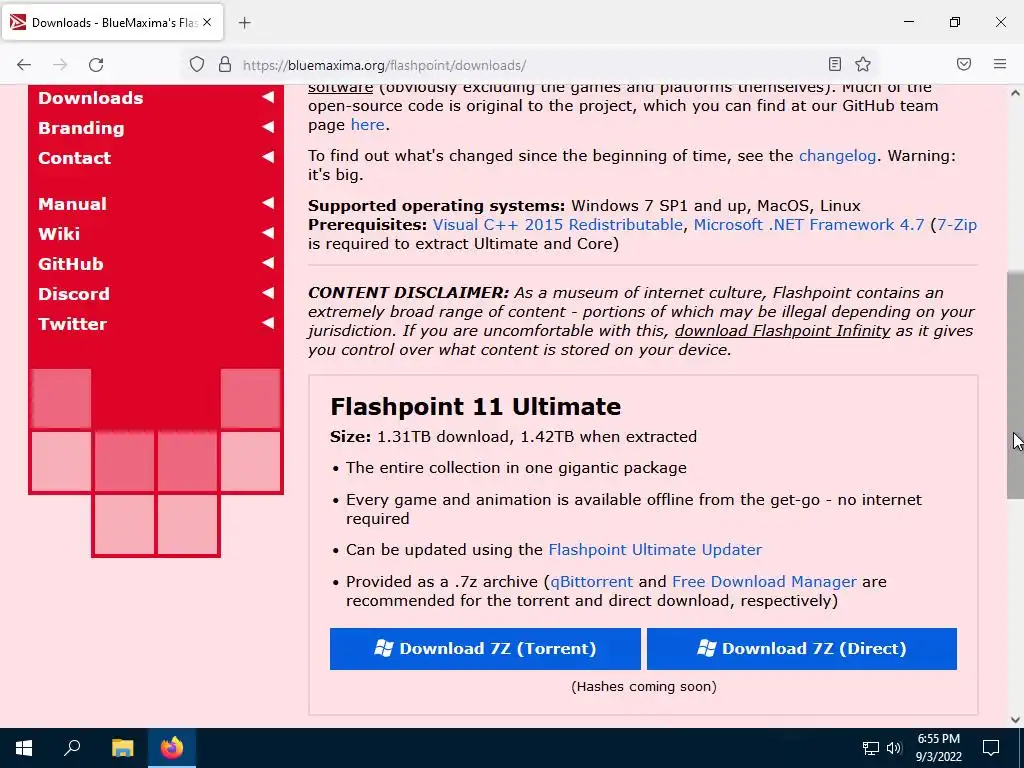Screen dimensions: 1024x768
Task: Follow the 'here' GitHub team link
Action: 368,125
